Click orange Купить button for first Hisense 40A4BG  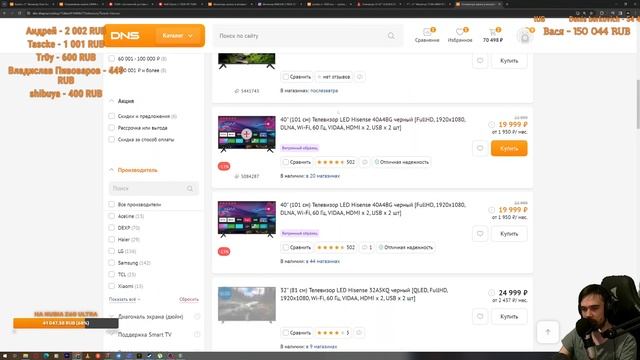coord(509,148)
